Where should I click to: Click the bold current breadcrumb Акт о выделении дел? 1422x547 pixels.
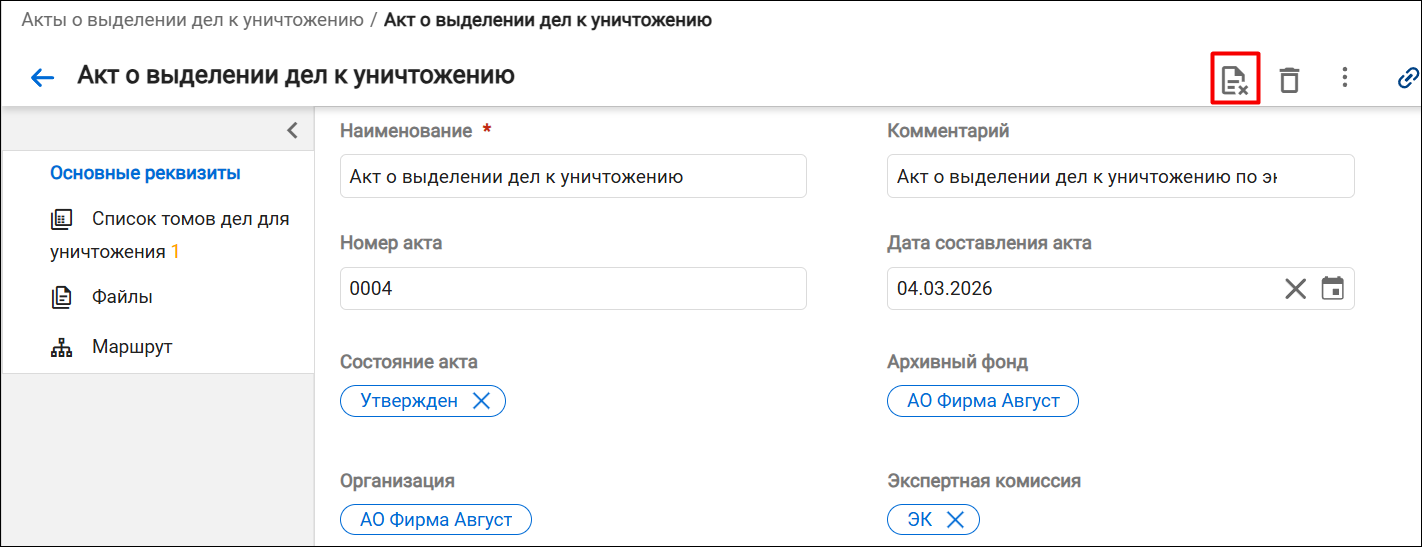[x=548, y=20]
